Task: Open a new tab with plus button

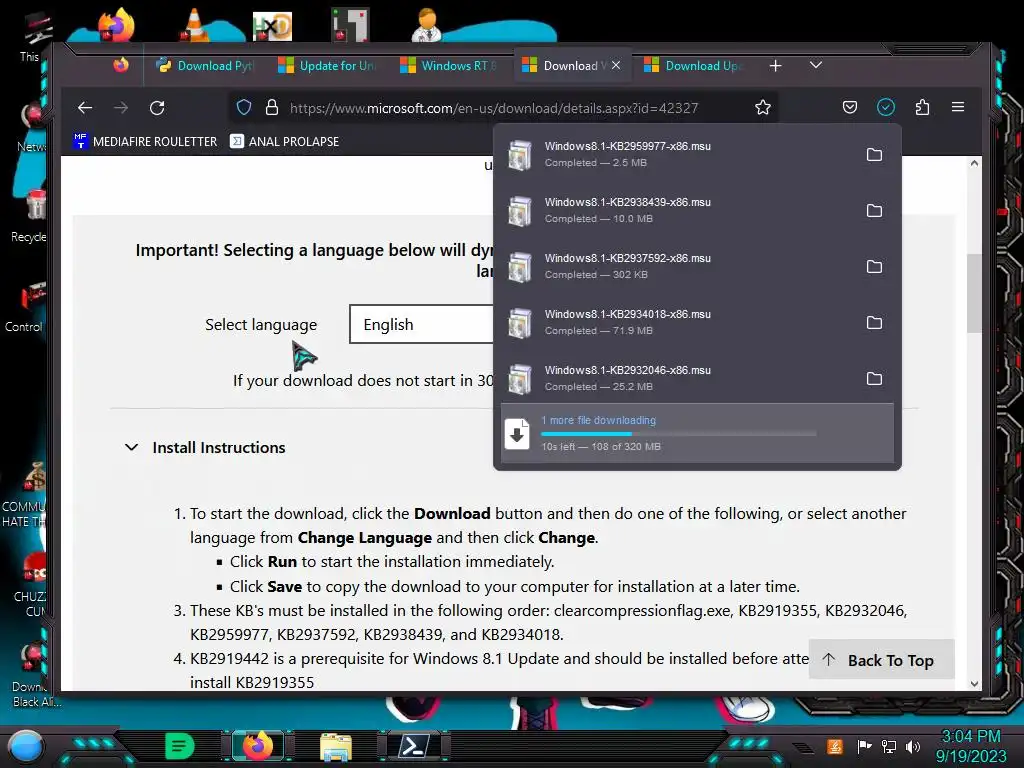Action: click(775, 66)
